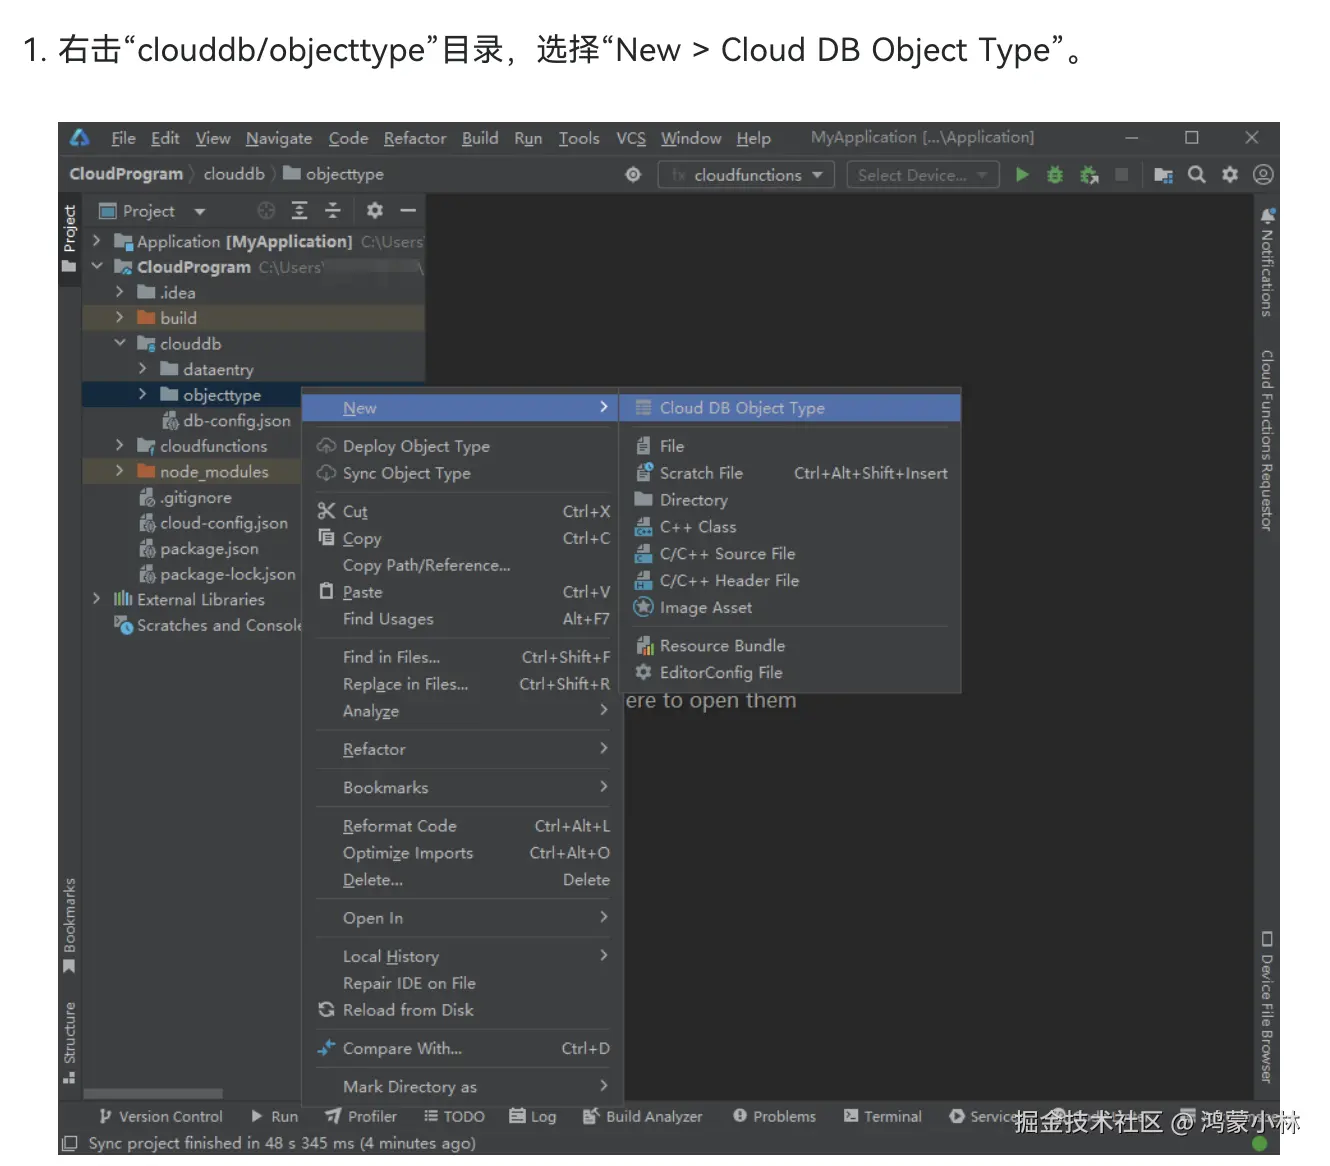The height and width of the screenshot is (1166, 1330).
Task: Select Resource Bundle in New submenu
Action: point(790,646)
